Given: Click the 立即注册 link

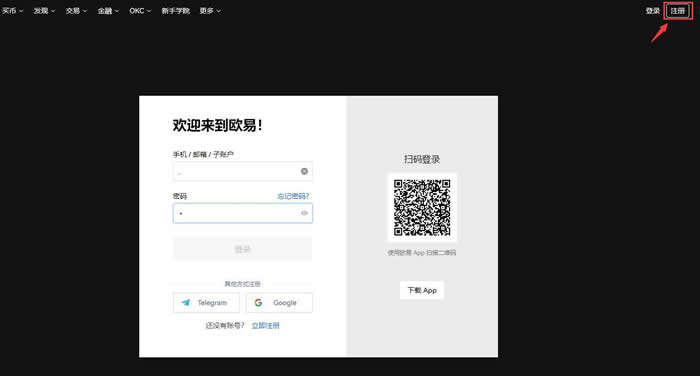Looking at the screenshot, I should (x=265, y=326).
